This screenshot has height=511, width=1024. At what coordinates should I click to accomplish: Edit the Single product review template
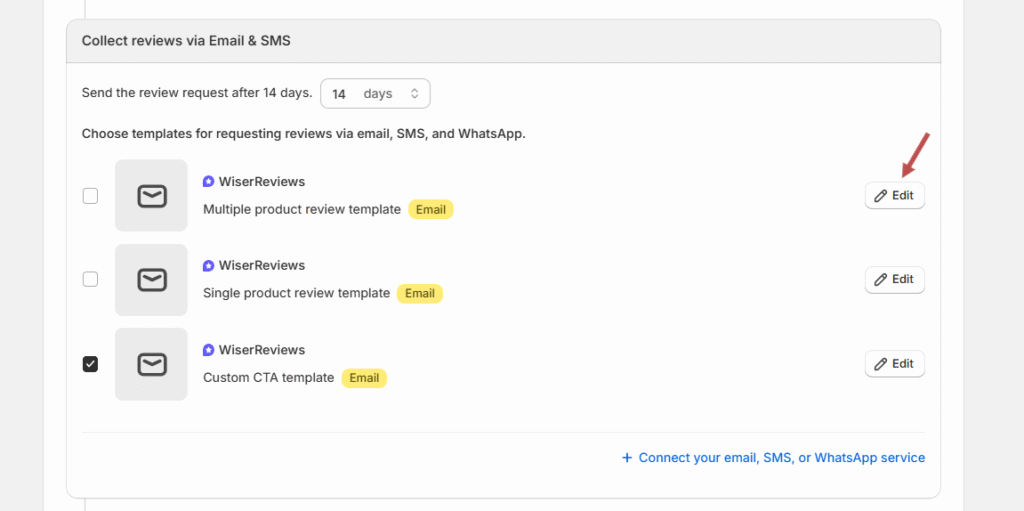pos(894,280)
